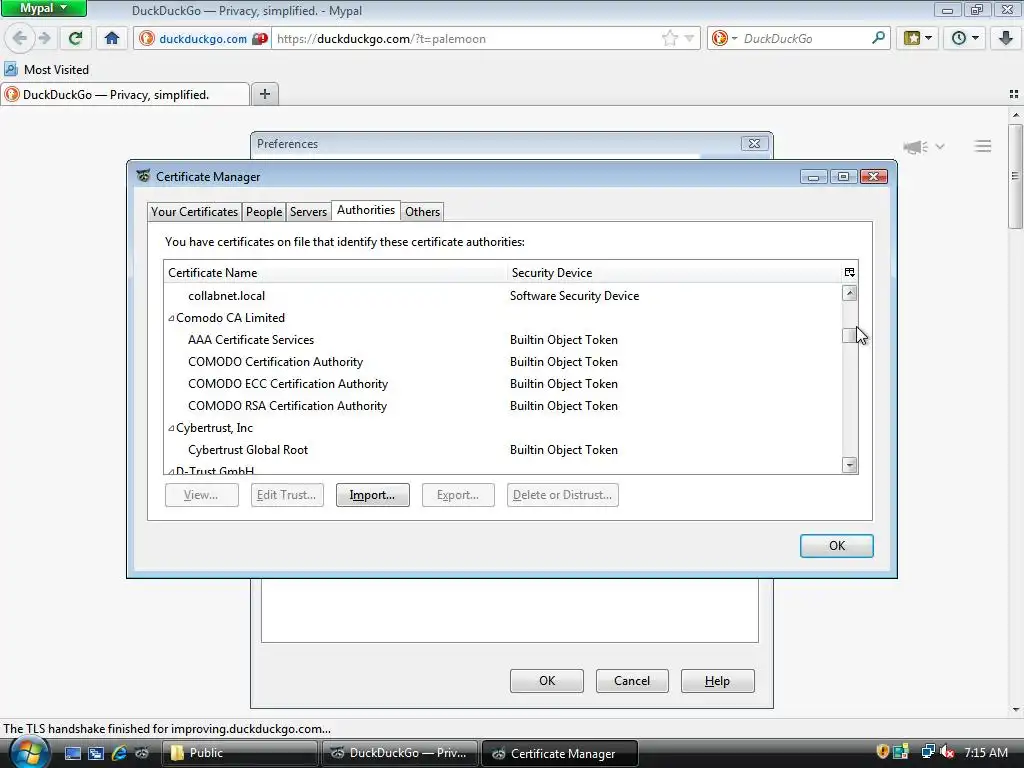
Task: Click Help in the Preferences window
Action: point(717,680)
